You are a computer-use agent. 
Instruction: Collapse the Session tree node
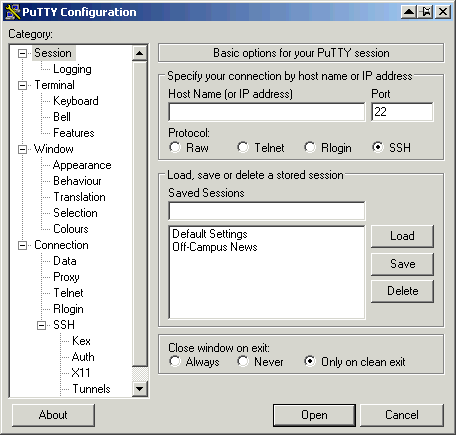point(22,53)
